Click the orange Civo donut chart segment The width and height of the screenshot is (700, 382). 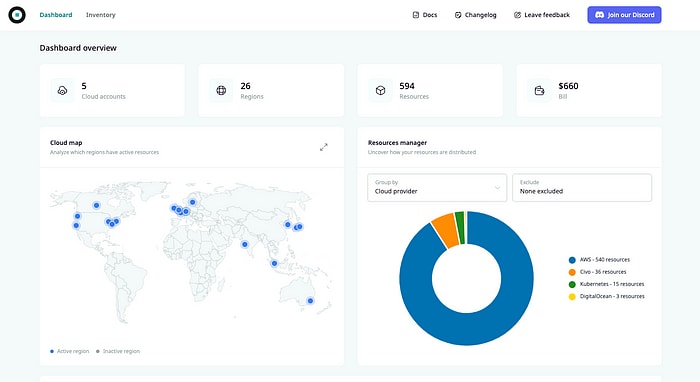coord(444,231)
